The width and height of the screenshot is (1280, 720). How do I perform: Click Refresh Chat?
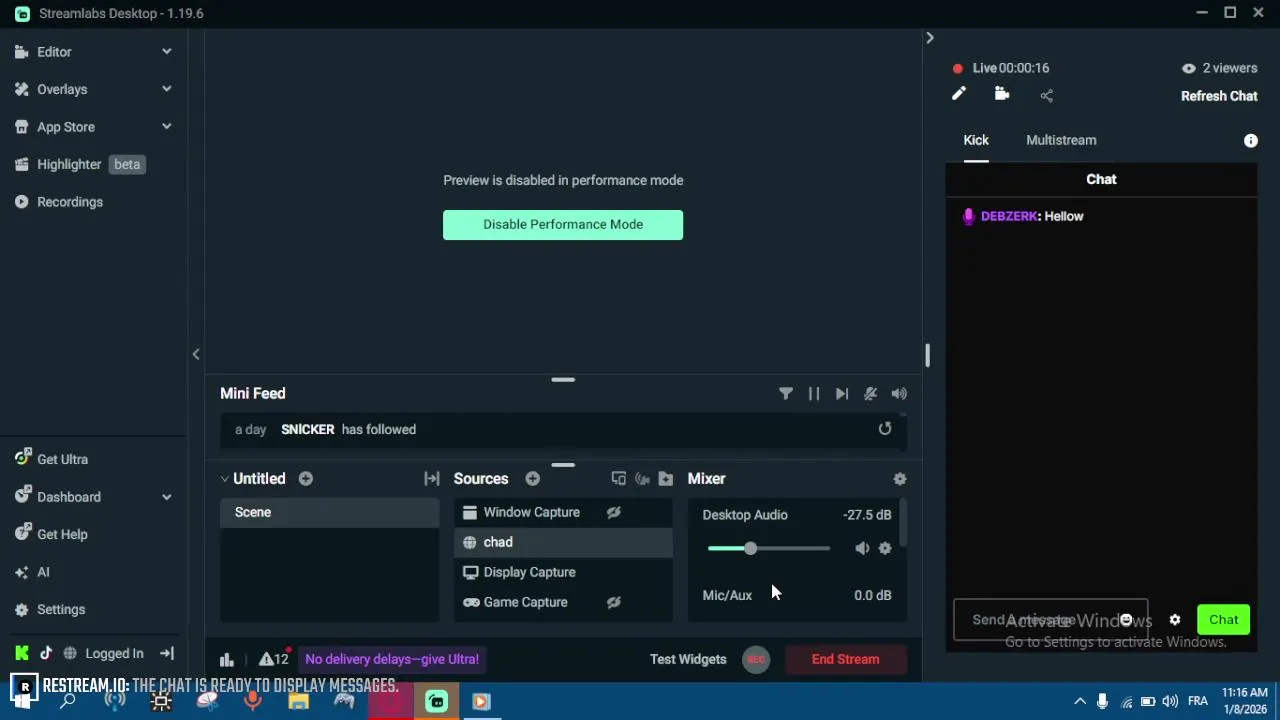point(1219,96)
